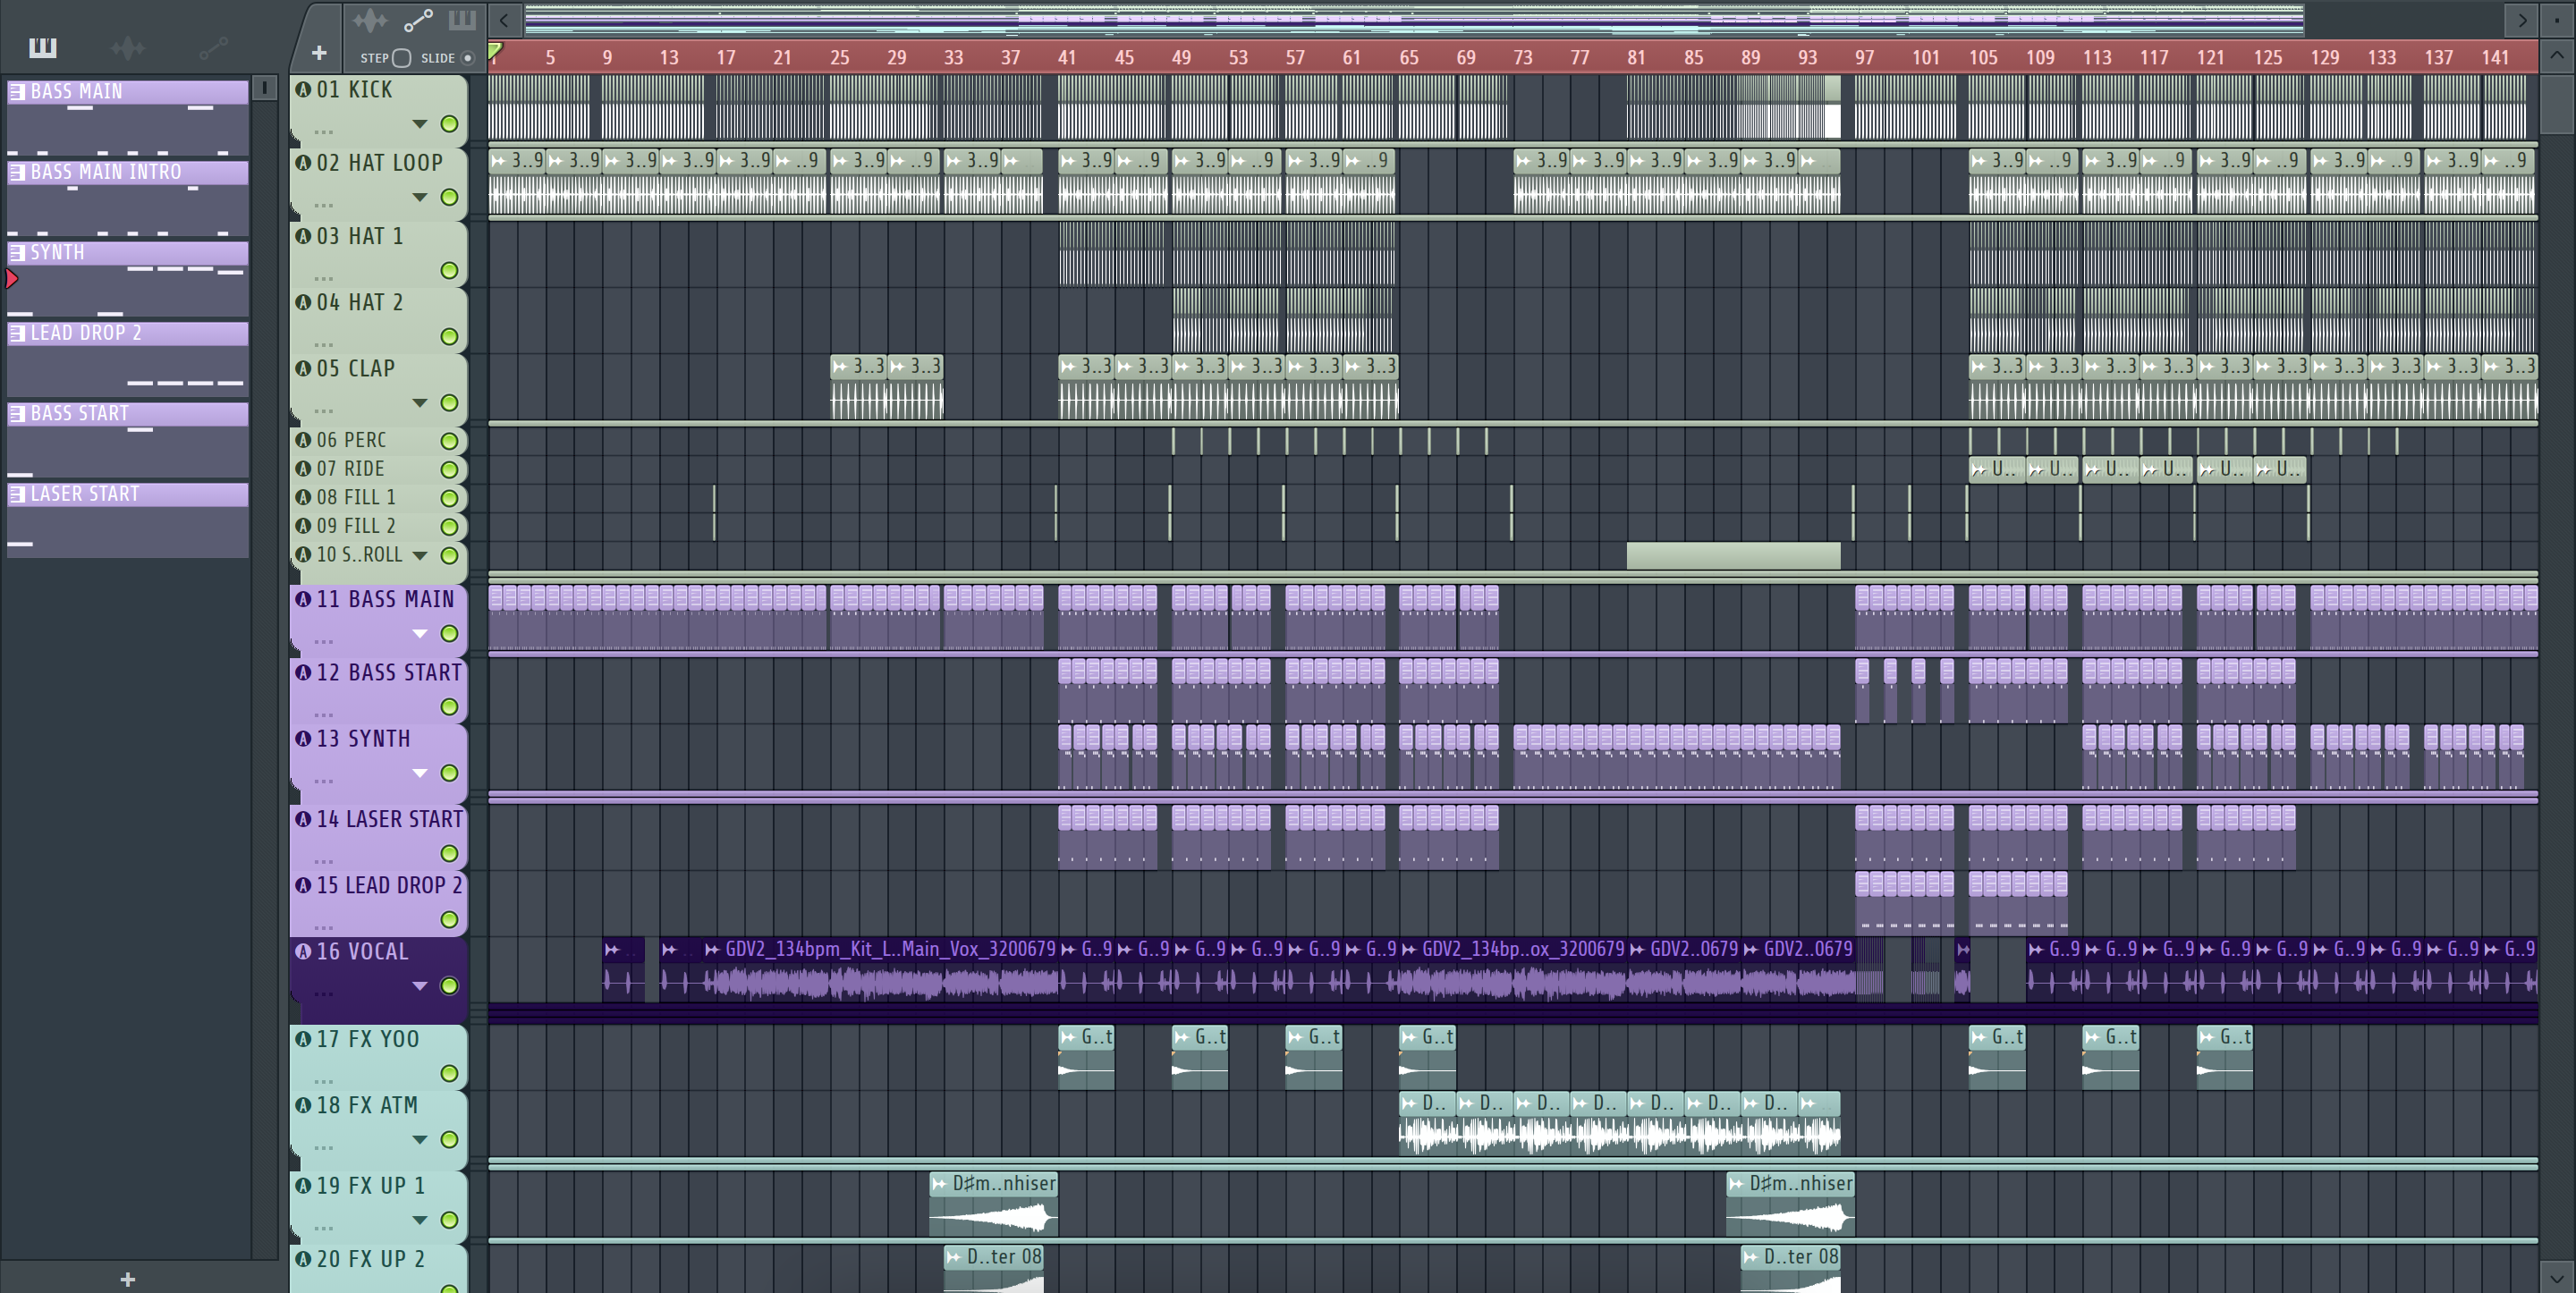Toggle automation clip filter above track headers
2576x1293 pixels.
point(418,20)
